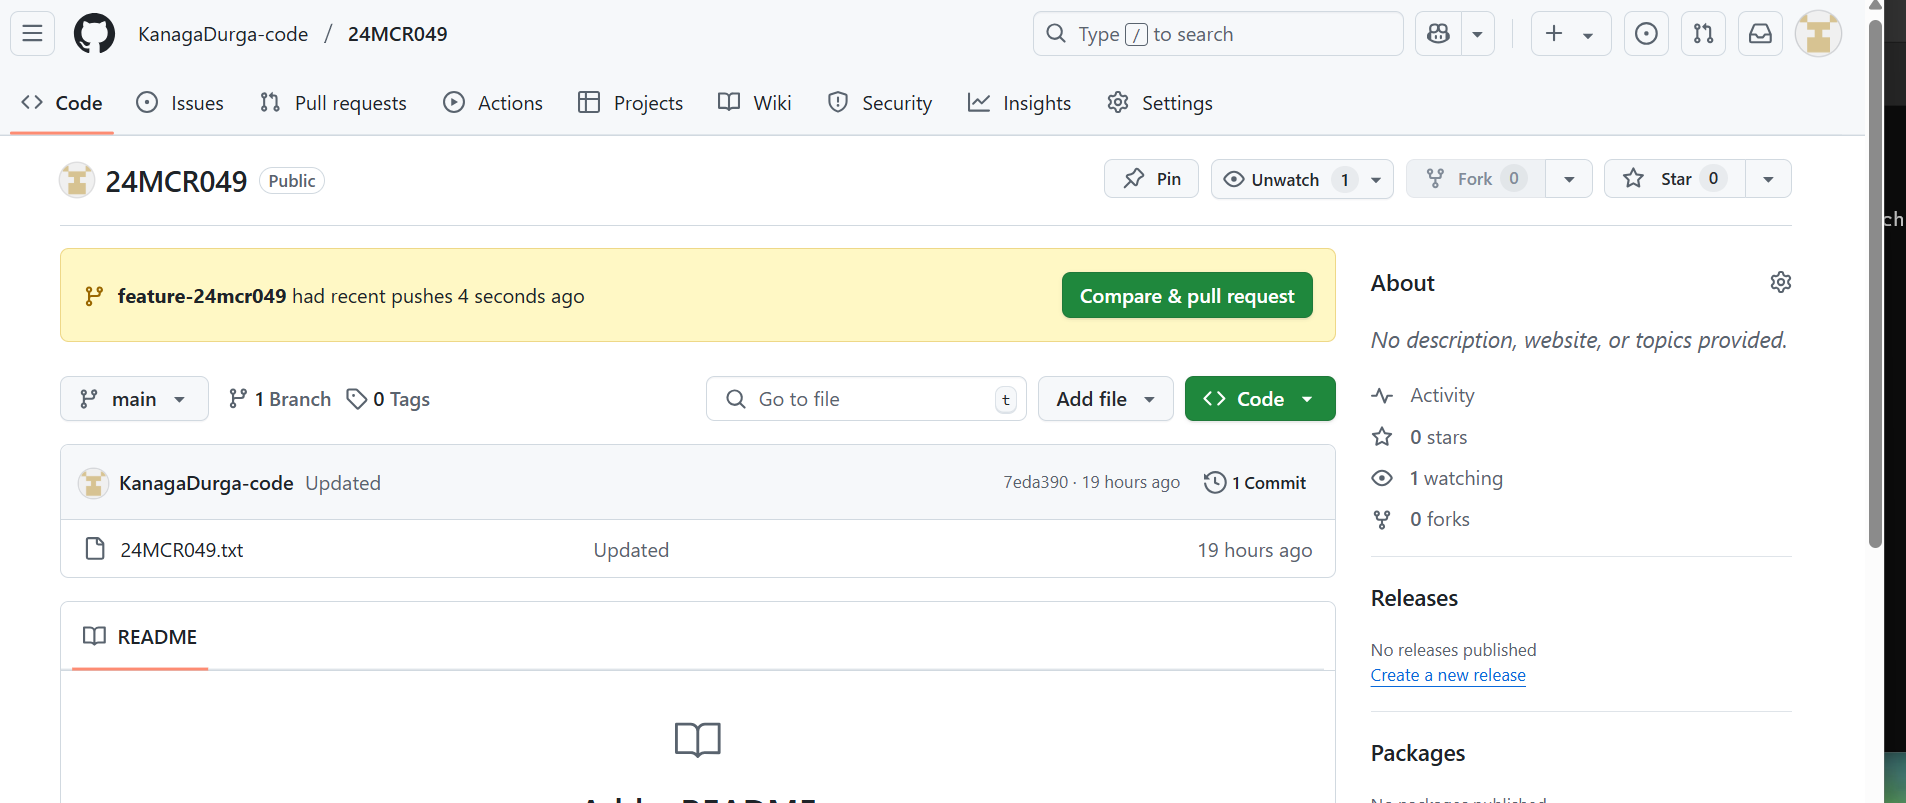Screen dimensions: 1906x803
Task: Open the feature-24mcr049 branch link
Action: 202,296
